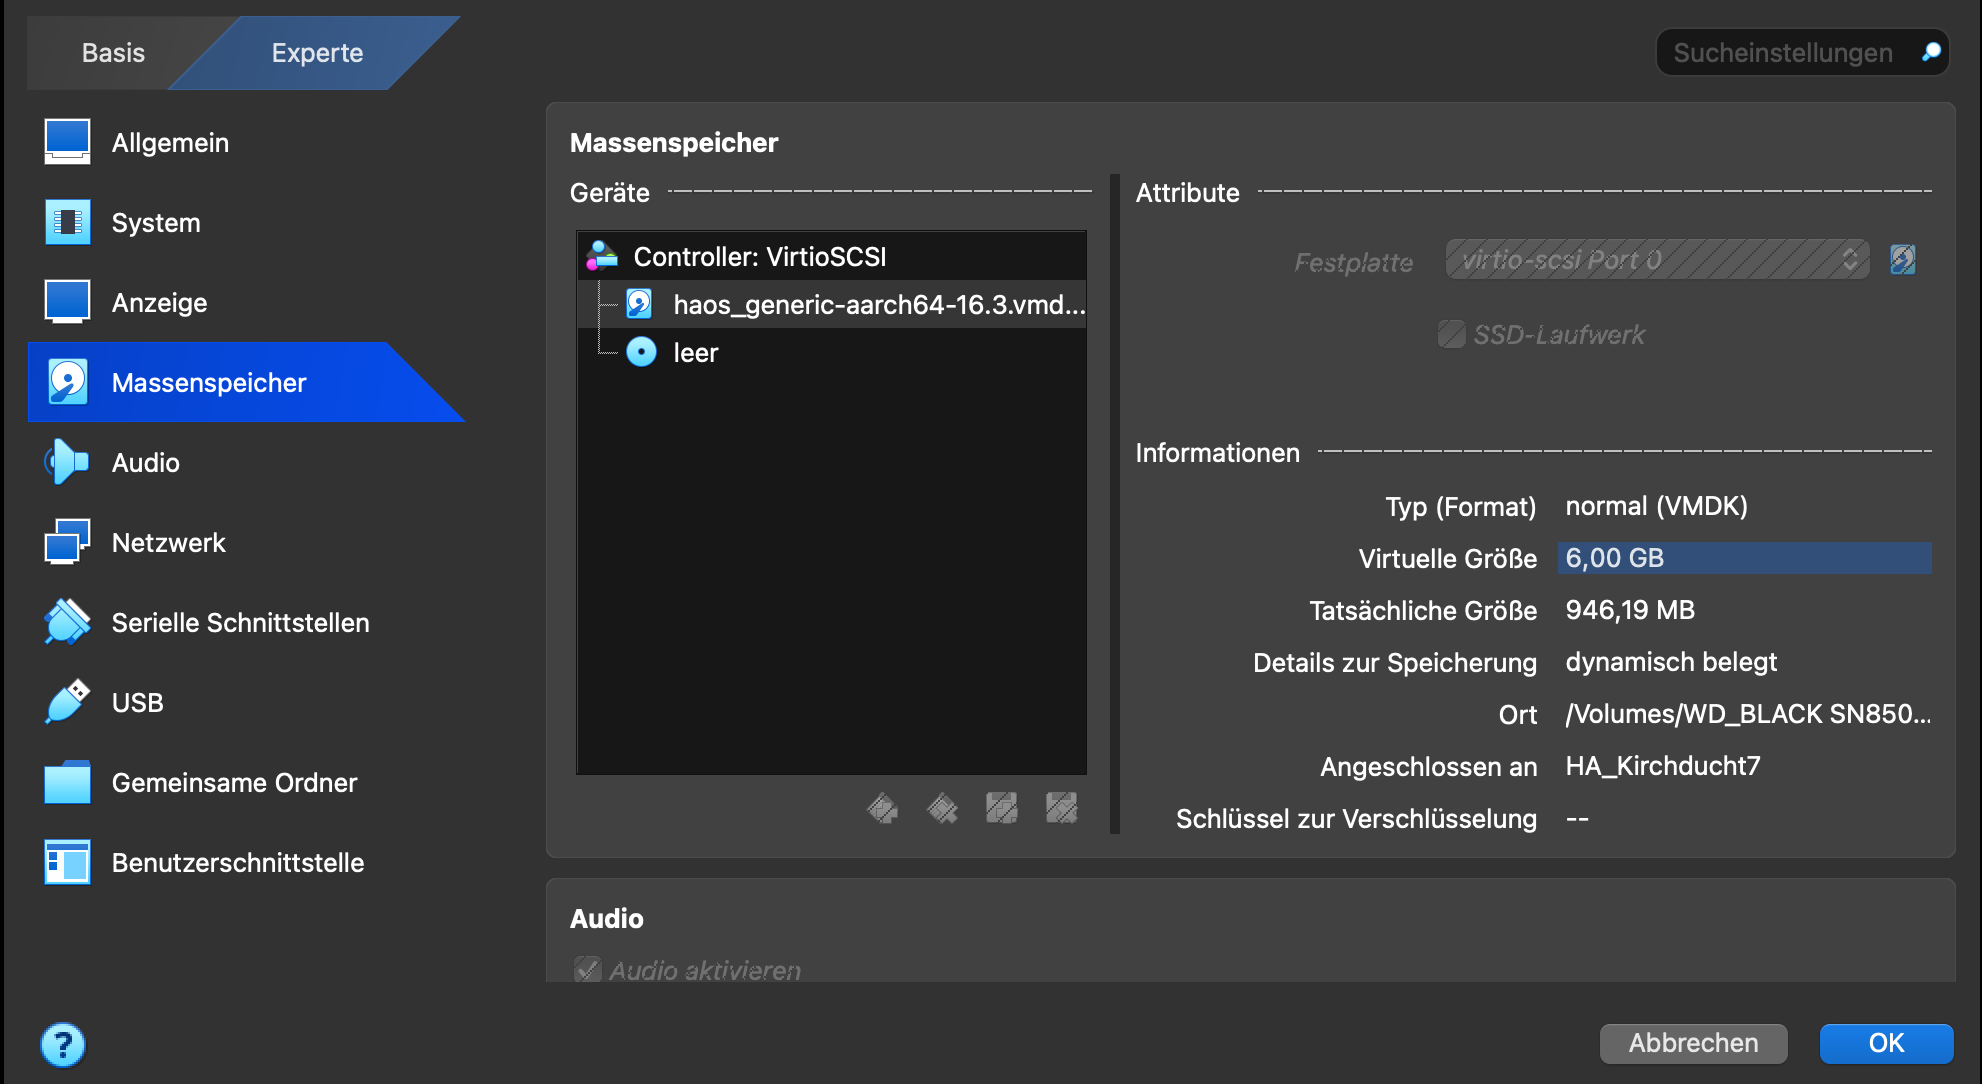
Task: Click the Sucheinstellungen search field
Action: [x=1782, y=52]
